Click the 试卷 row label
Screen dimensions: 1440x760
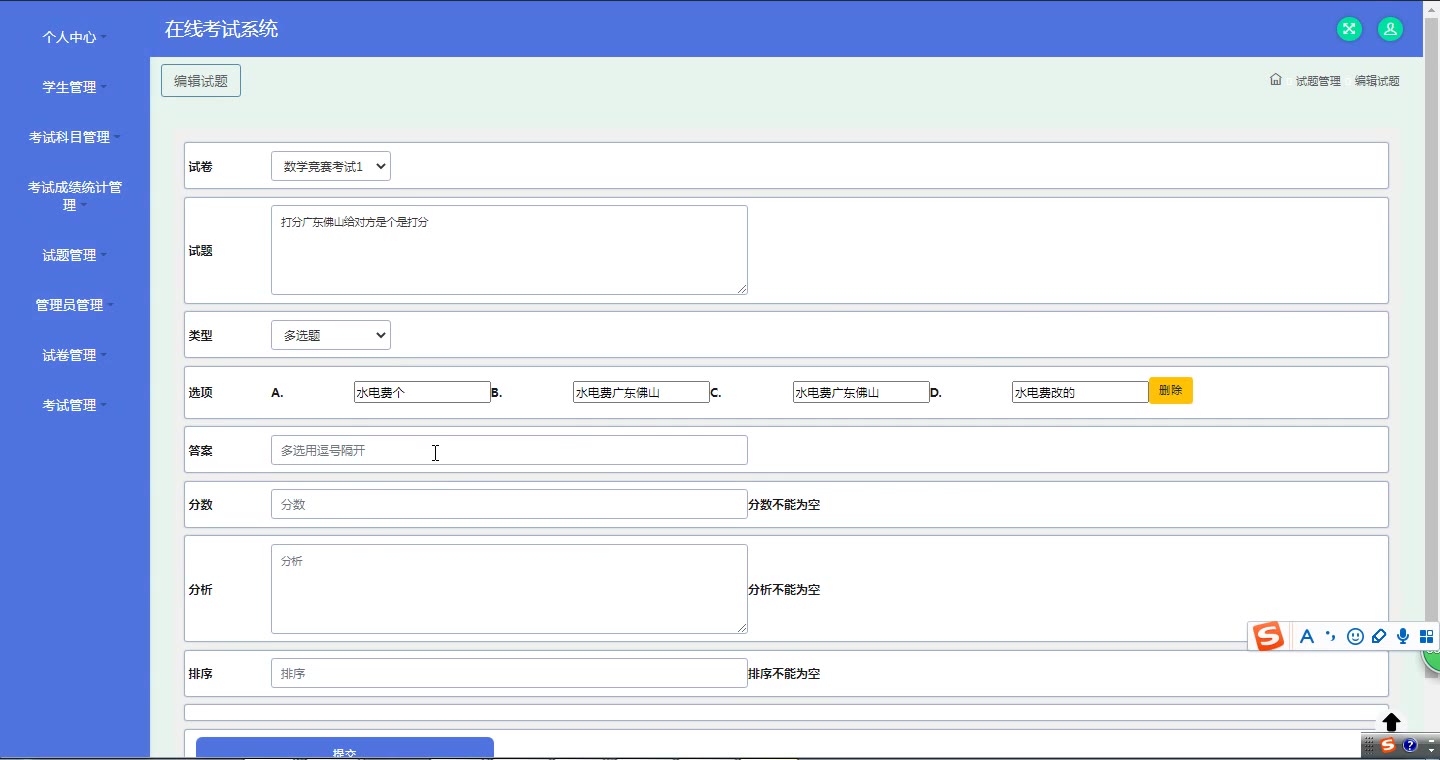click(200, 167)
